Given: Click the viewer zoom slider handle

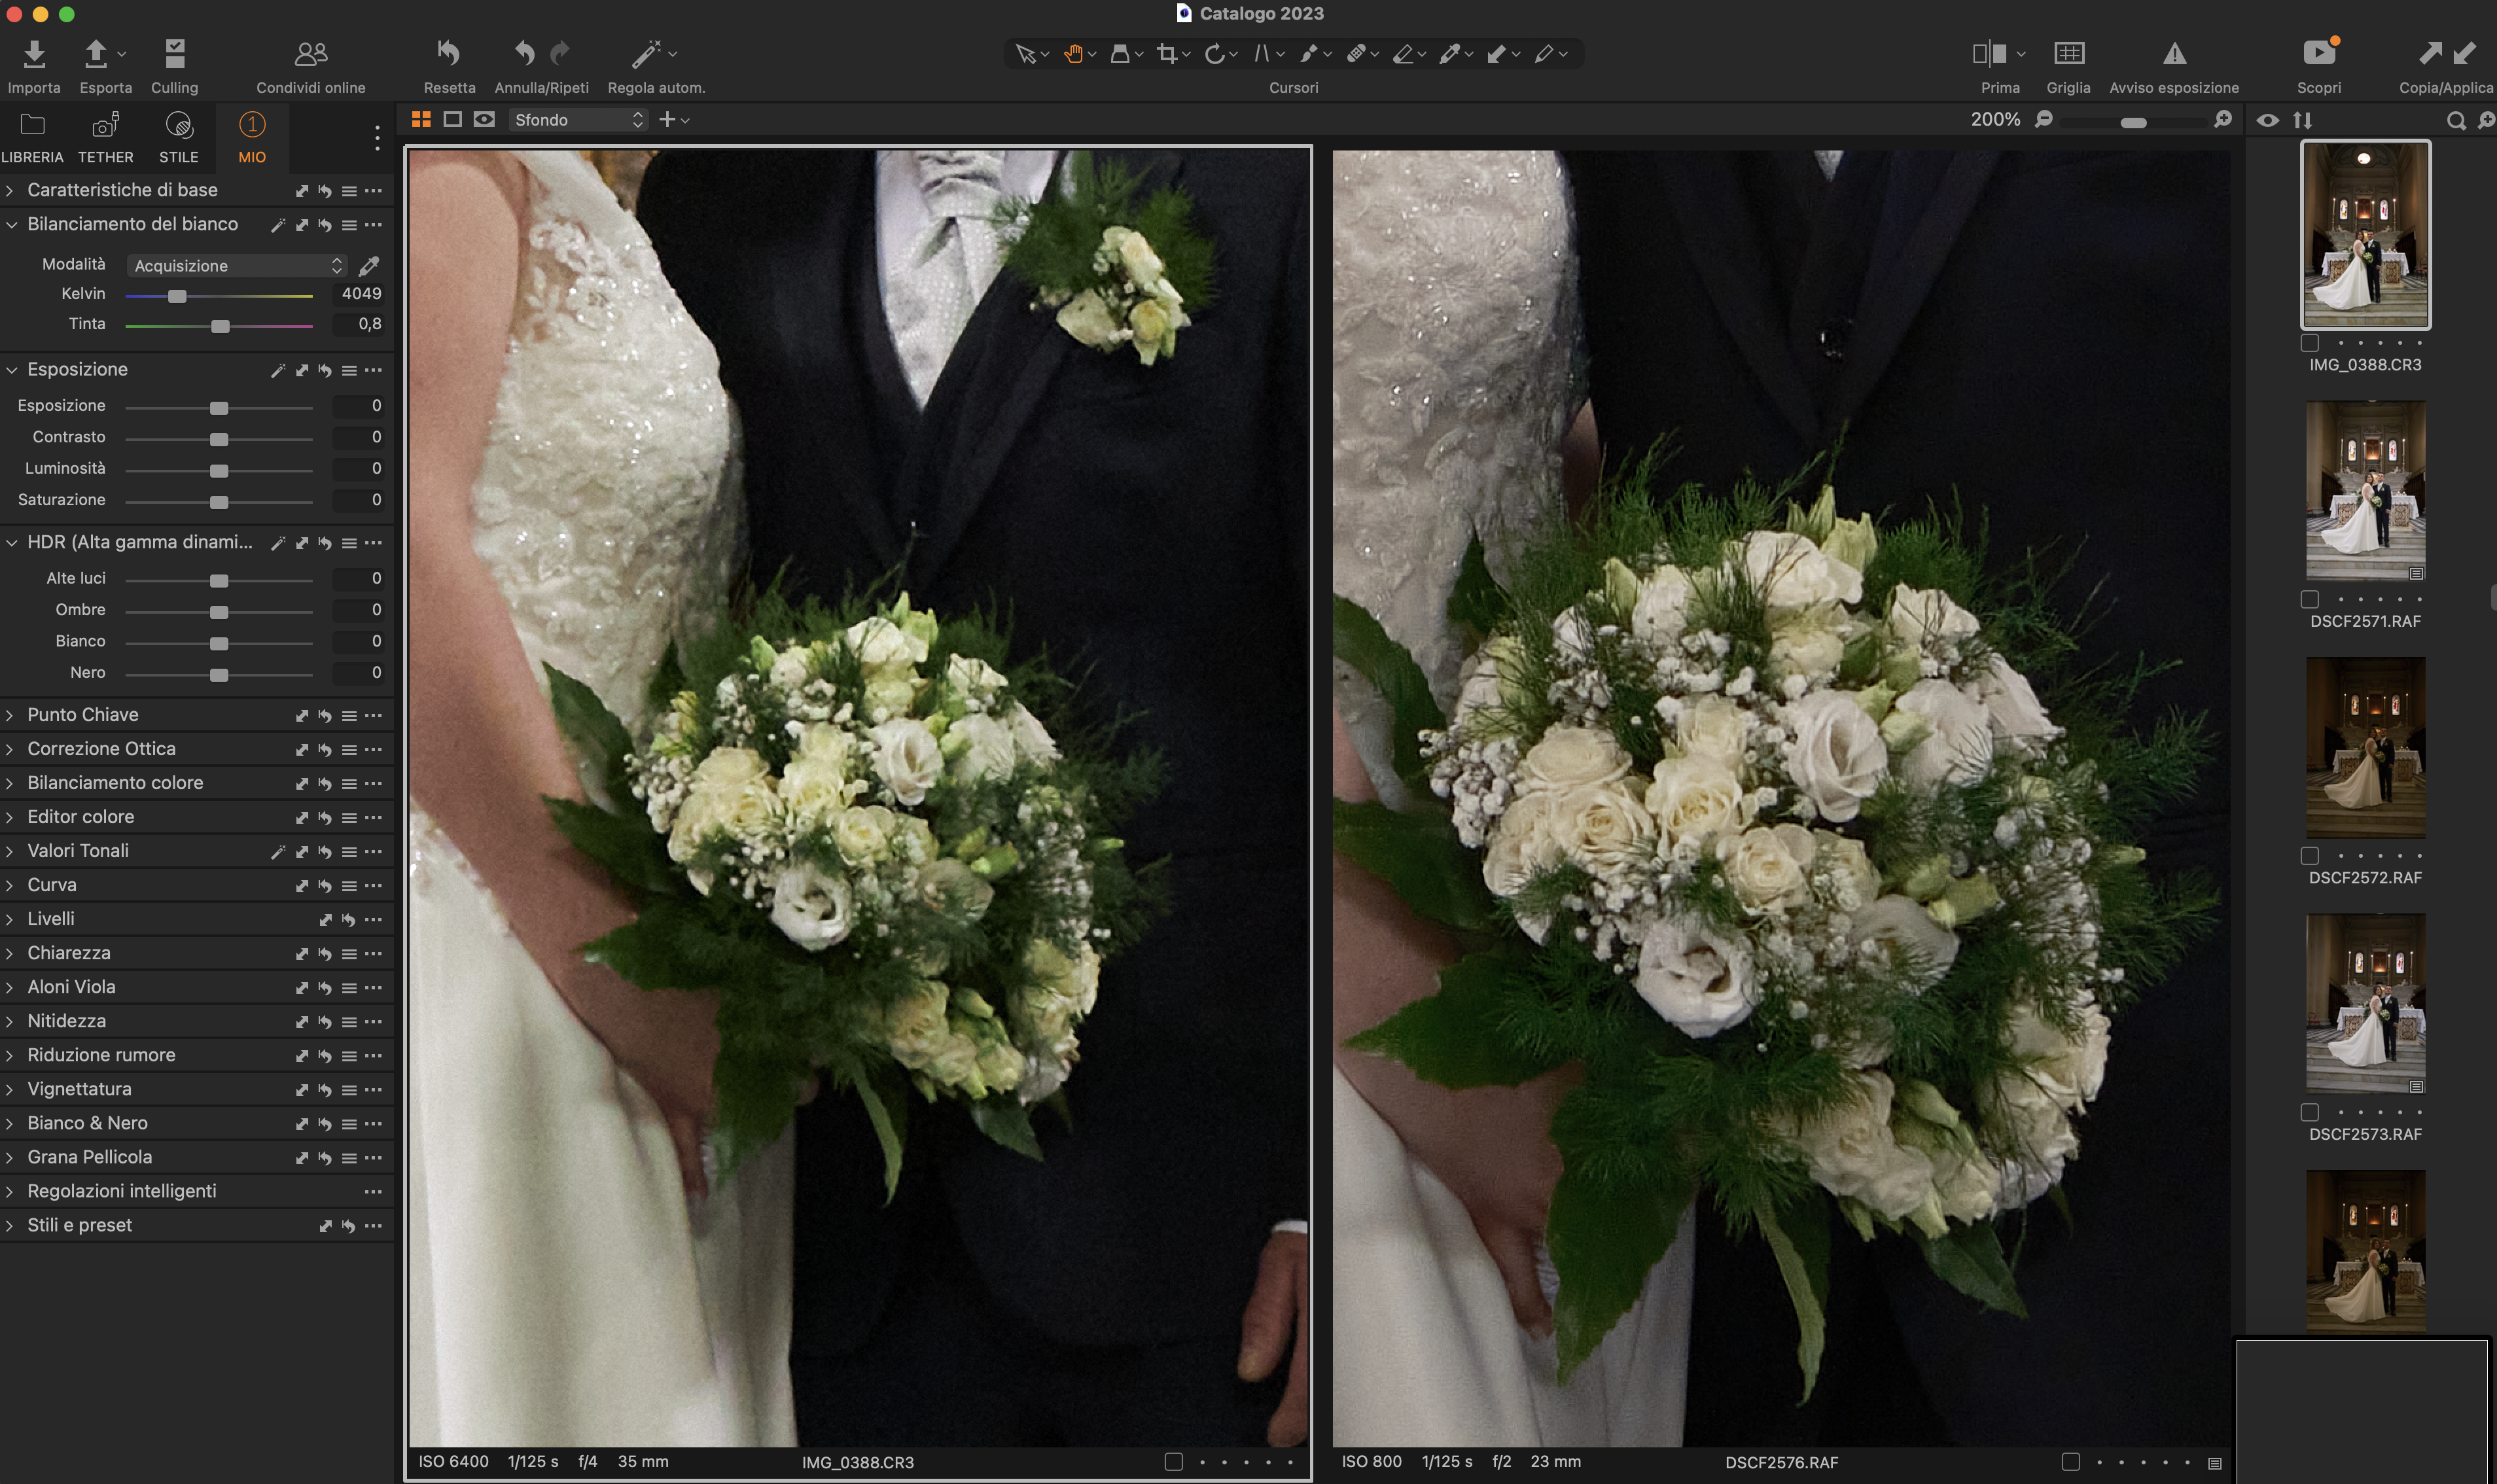Looking at the screenshot, I should 2133,122.
